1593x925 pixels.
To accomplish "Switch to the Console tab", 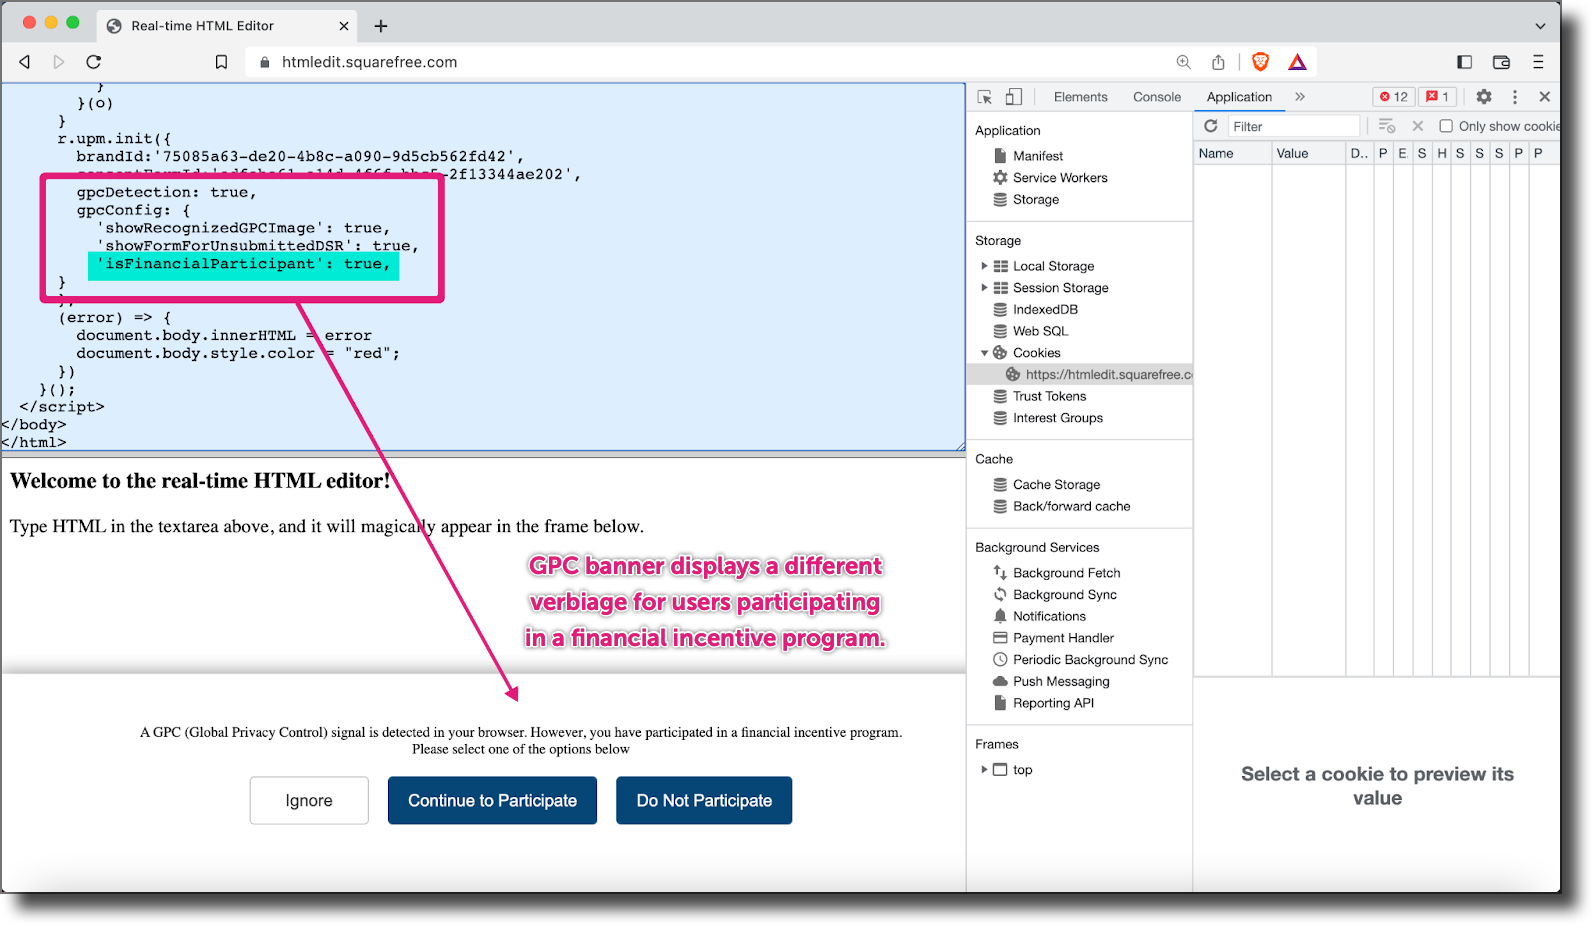I will (x=1157, y=97).
